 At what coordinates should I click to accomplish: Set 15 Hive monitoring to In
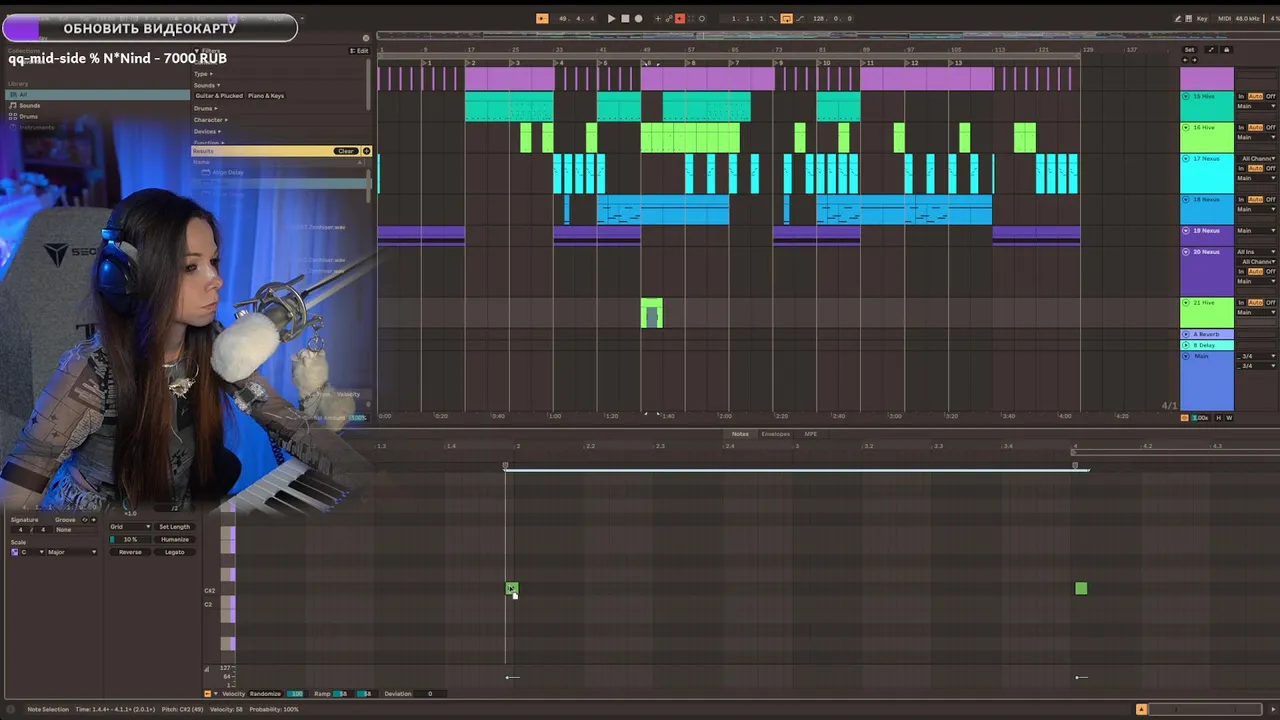tap(1241, 96)
